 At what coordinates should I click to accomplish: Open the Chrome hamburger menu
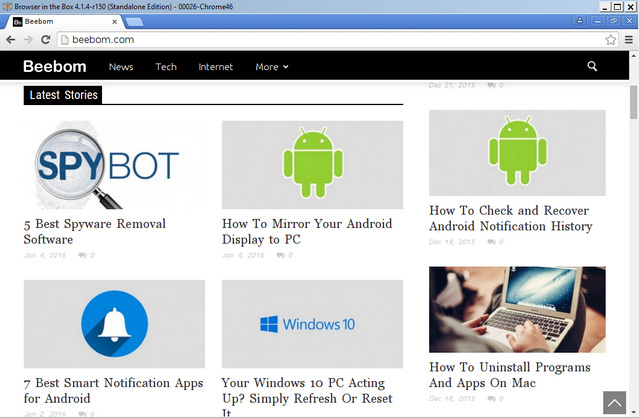629,40
